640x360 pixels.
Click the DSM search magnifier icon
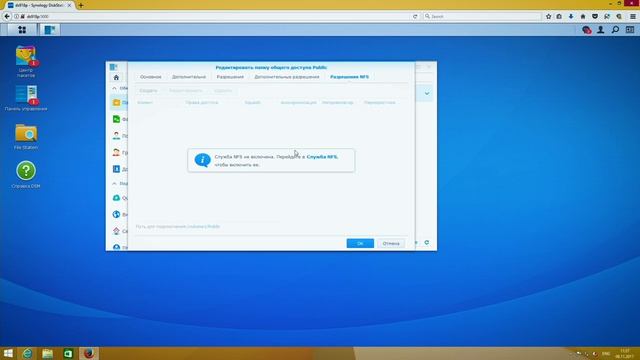point(615,30)
